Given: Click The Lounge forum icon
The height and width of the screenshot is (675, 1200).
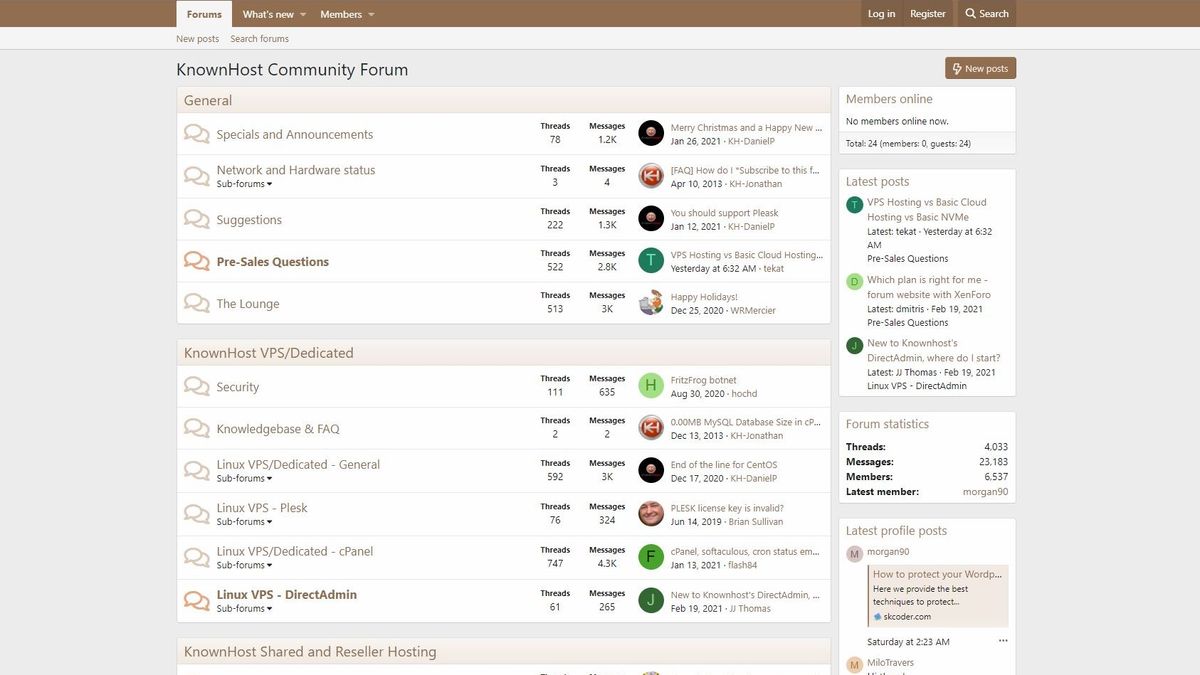Looking at the screenshot, I should [196, 303].
